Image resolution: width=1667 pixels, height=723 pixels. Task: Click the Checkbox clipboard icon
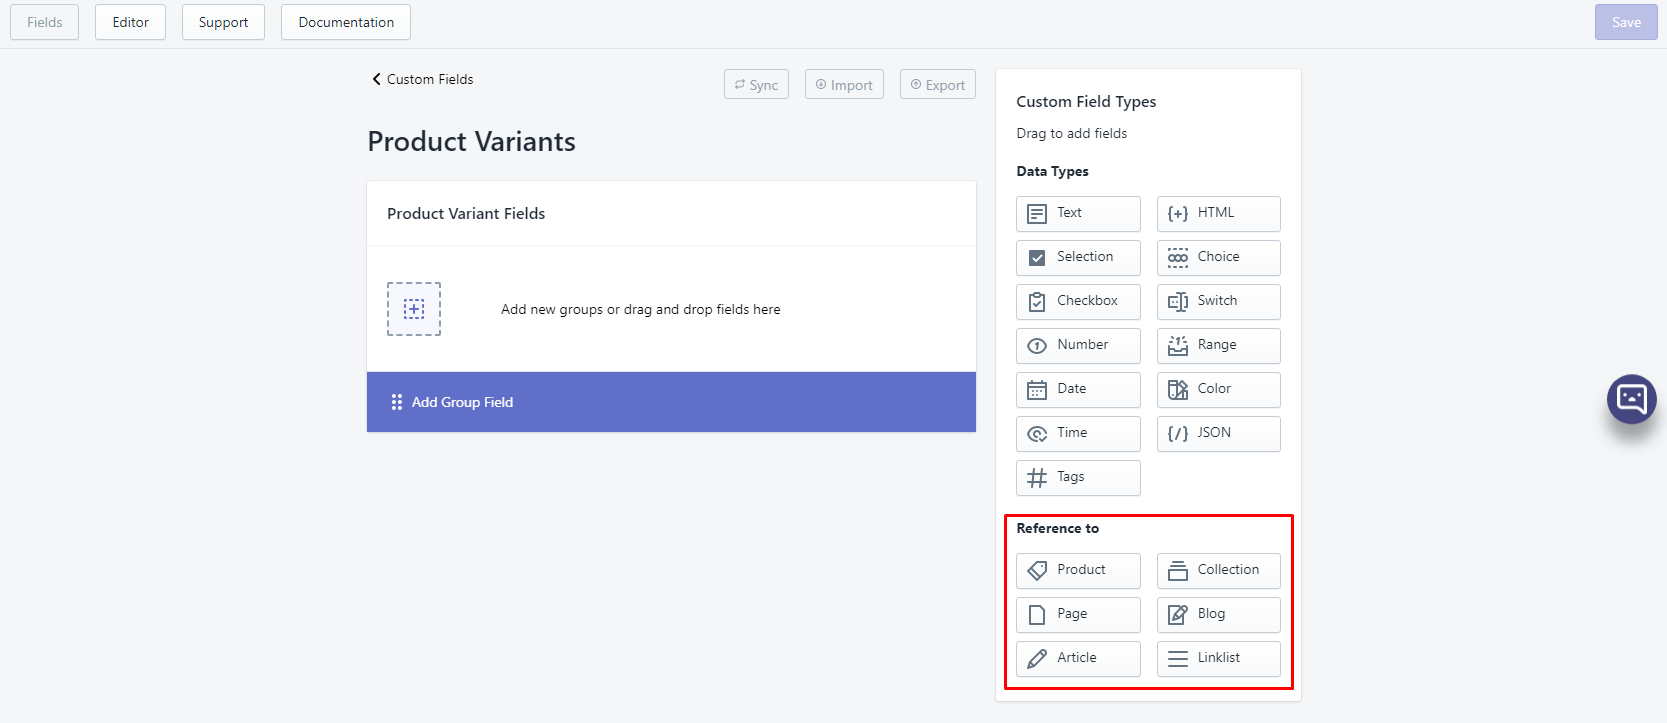1037,302
